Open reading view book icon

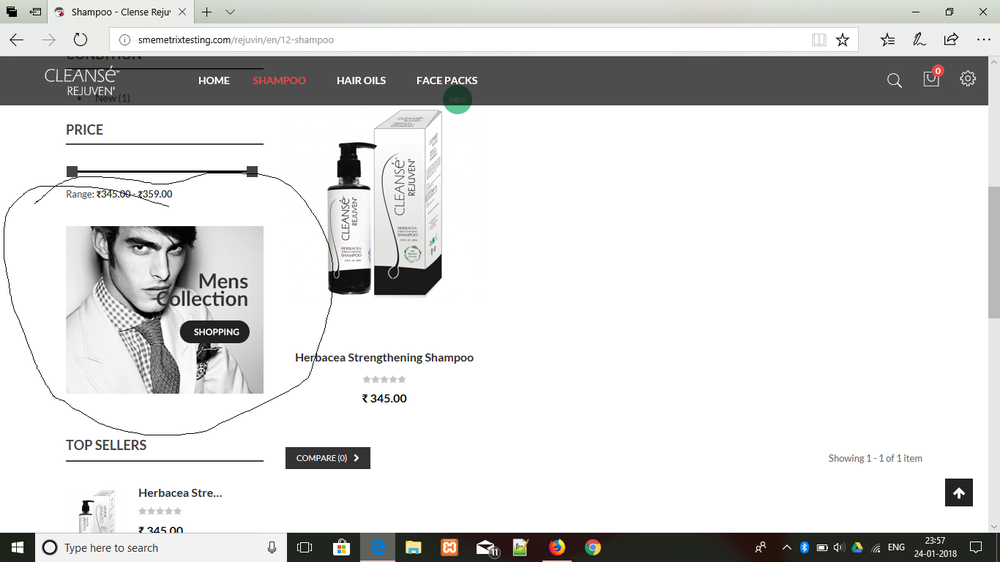(819, 40)
